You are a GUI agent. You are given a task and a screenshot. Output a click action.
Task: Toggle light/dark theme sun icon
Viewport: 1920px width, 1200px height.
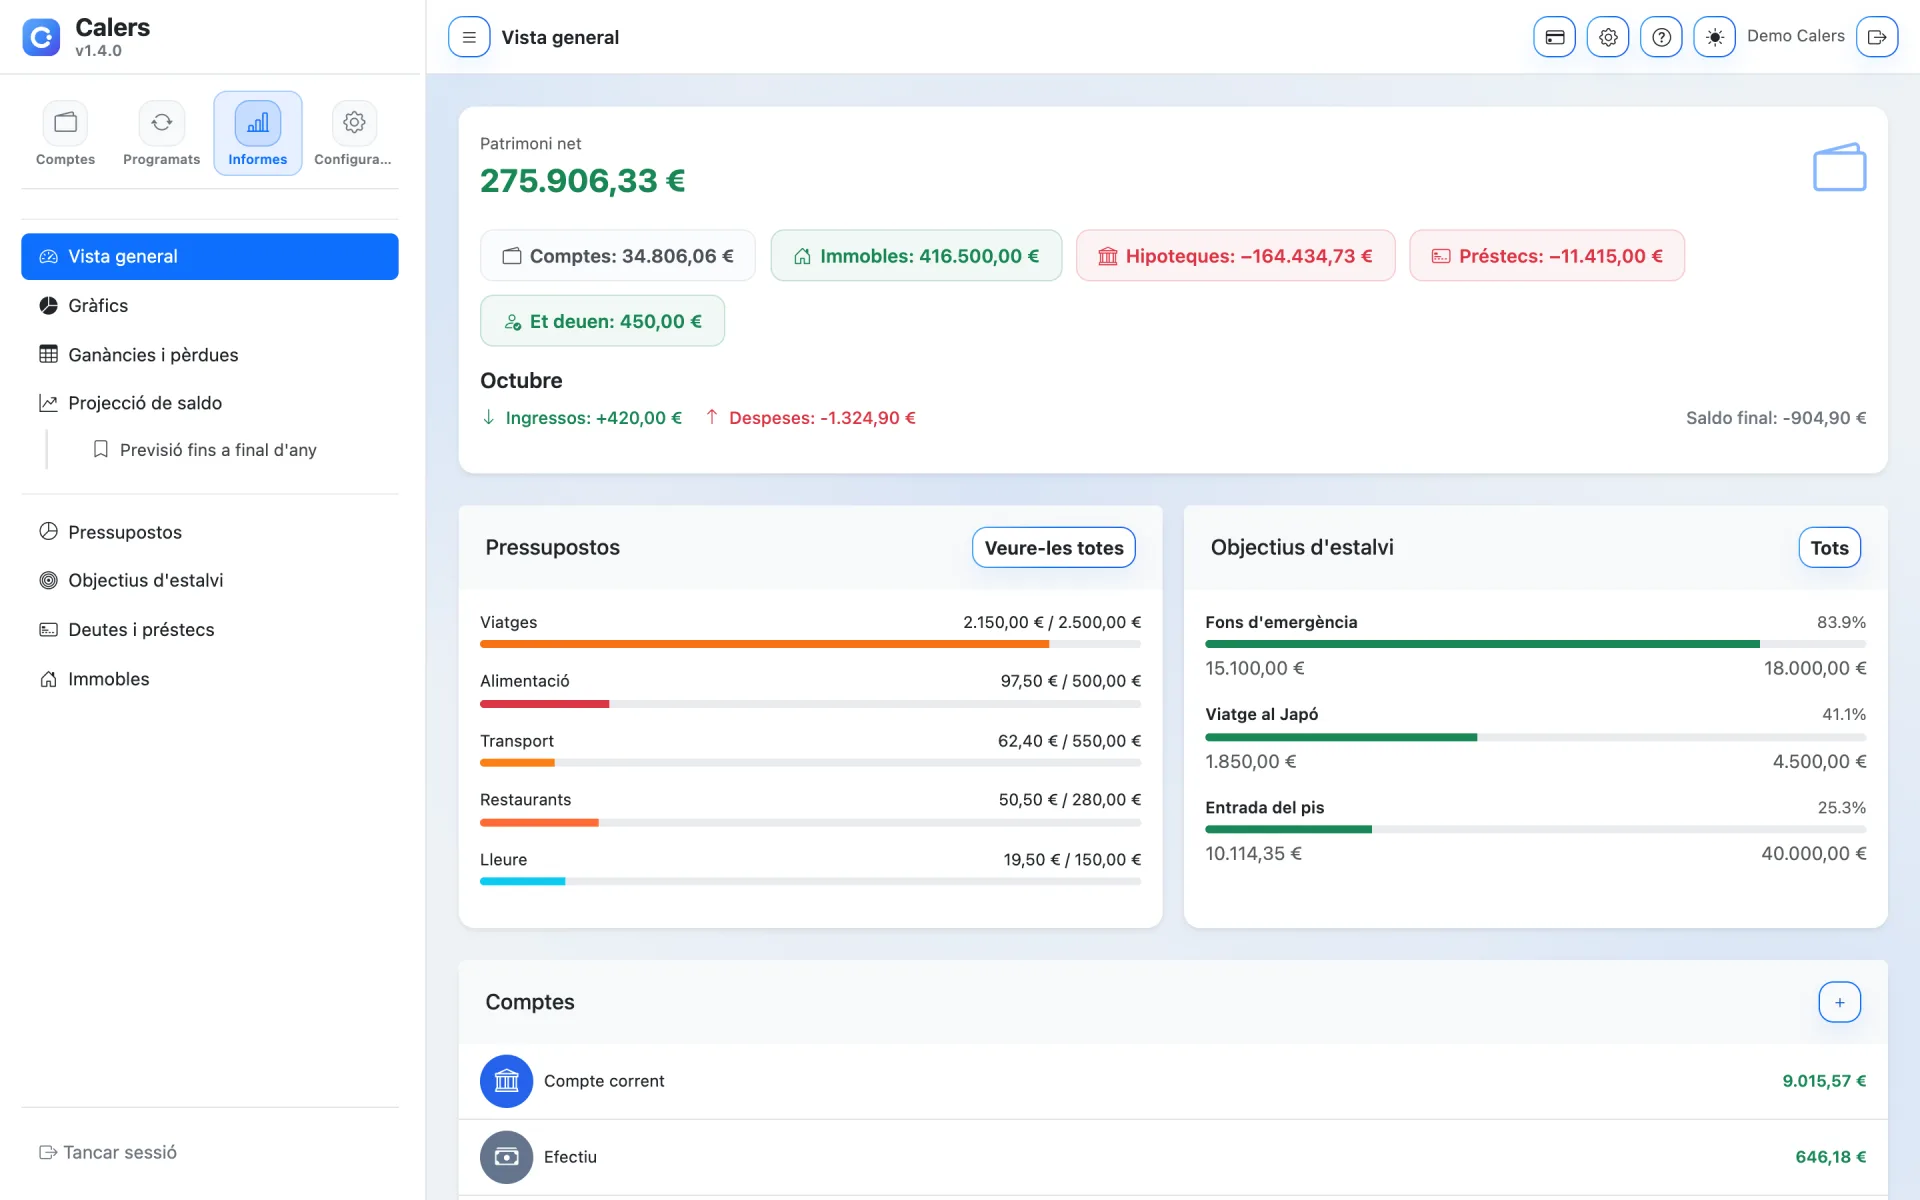[1714, 37]
